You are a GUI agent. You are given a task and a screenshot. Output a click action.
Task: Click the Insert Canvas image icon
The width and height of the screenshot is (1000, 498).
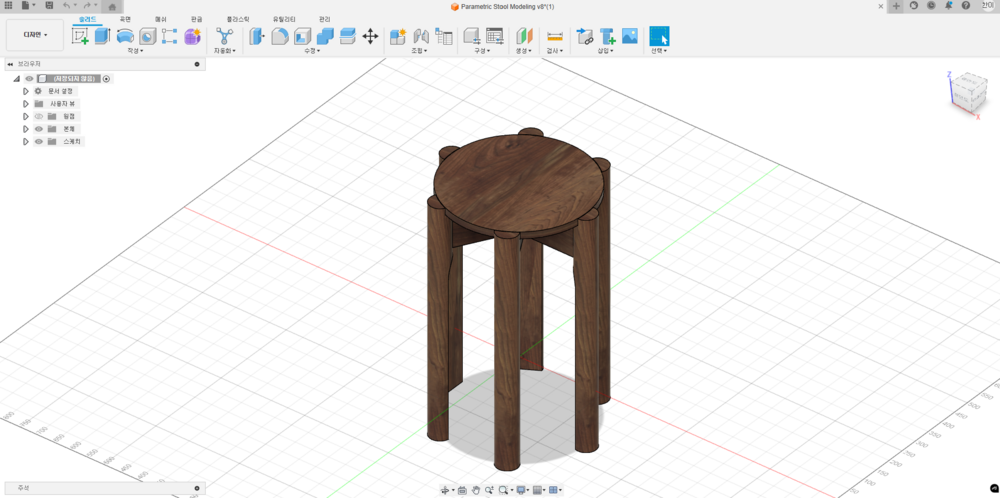629,36
